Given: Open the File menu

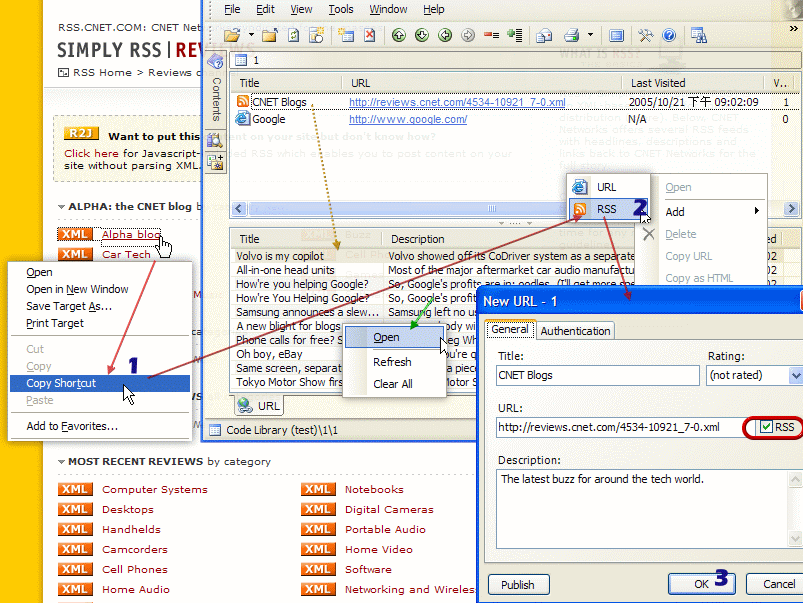Looking at the screenshot, I should coord(232,9).
